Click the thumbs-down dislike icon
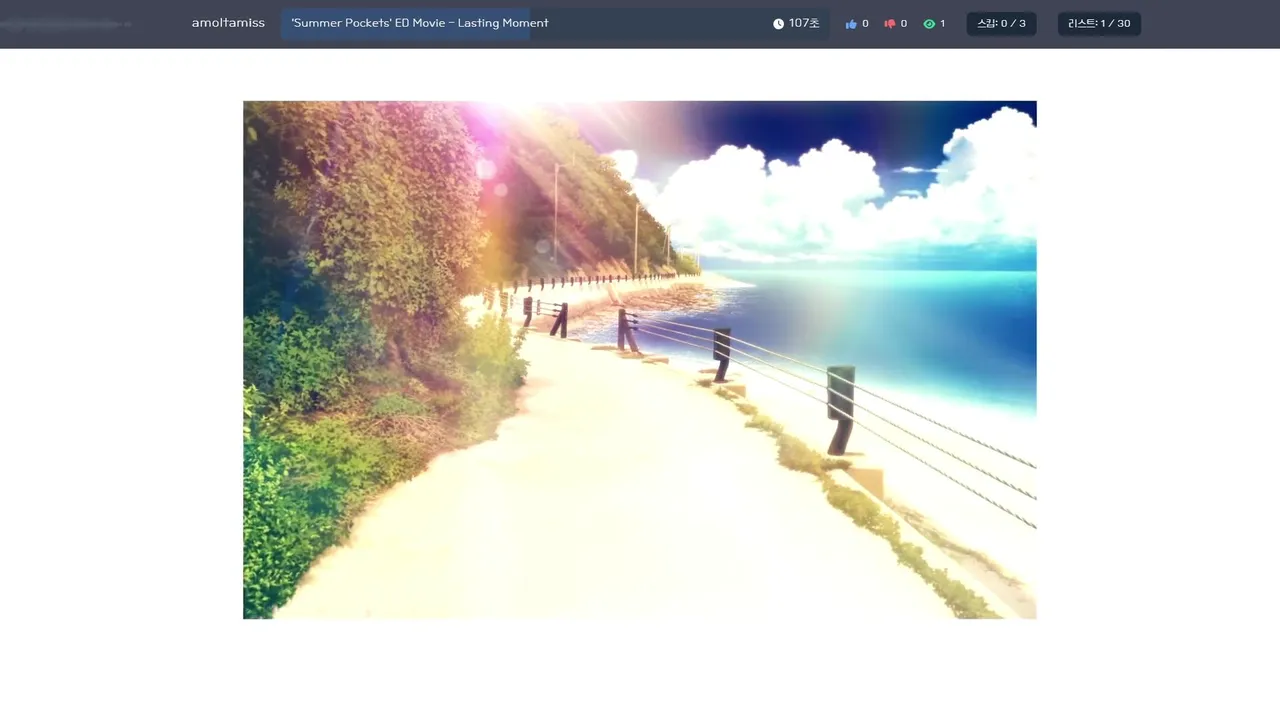Viewport: 1280px width, 720px height. [890, 24]
